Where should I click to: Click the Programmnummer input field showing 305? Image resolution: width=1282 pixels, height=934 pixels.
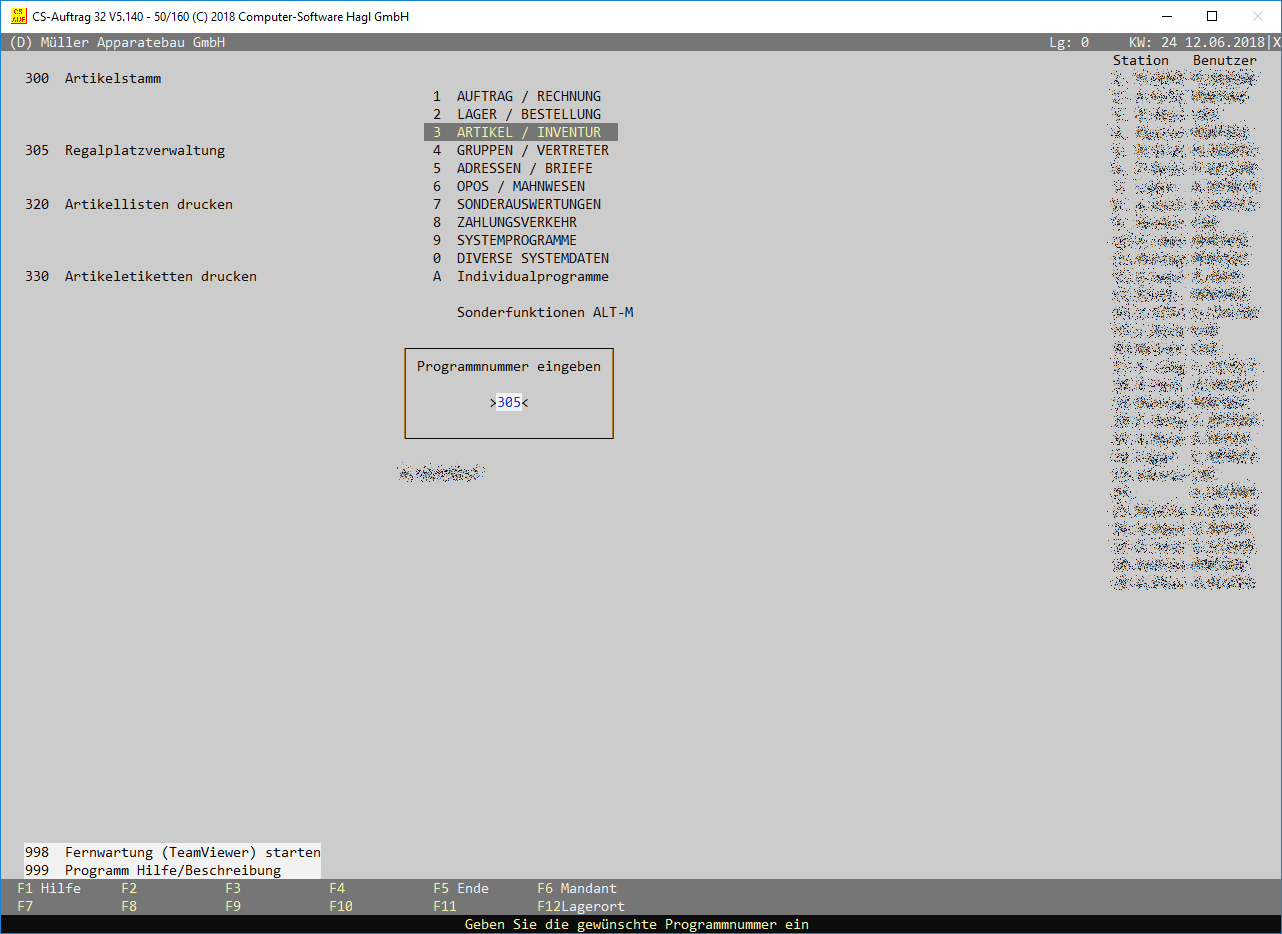click(x=509, y=402)
